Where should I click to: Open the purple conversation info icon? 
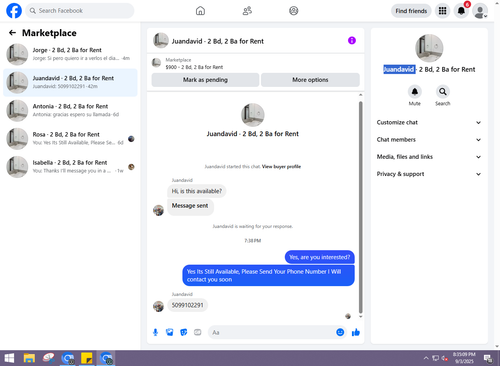pyautogui.click(x=352, y=41)
